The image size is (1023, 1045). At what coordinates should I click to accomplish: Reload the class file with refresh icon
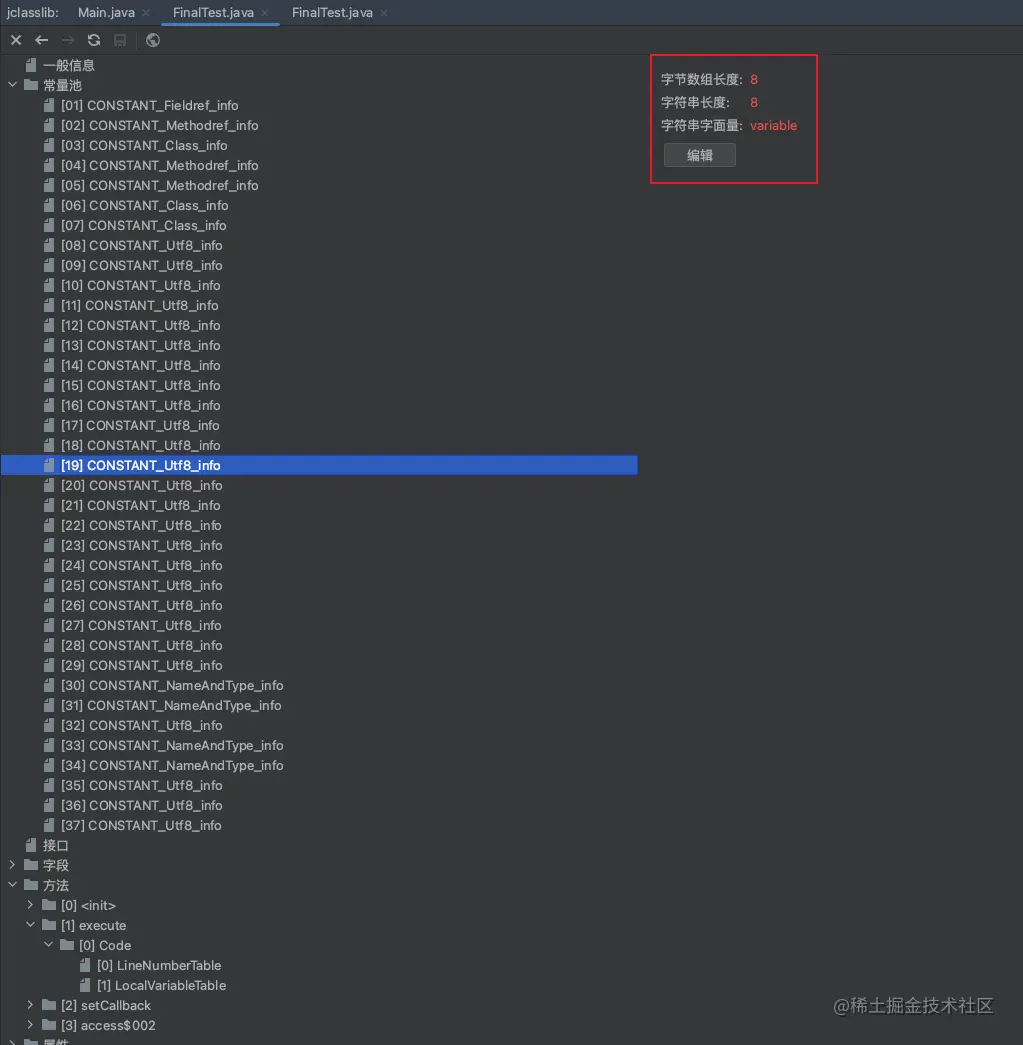click(94, 40)
